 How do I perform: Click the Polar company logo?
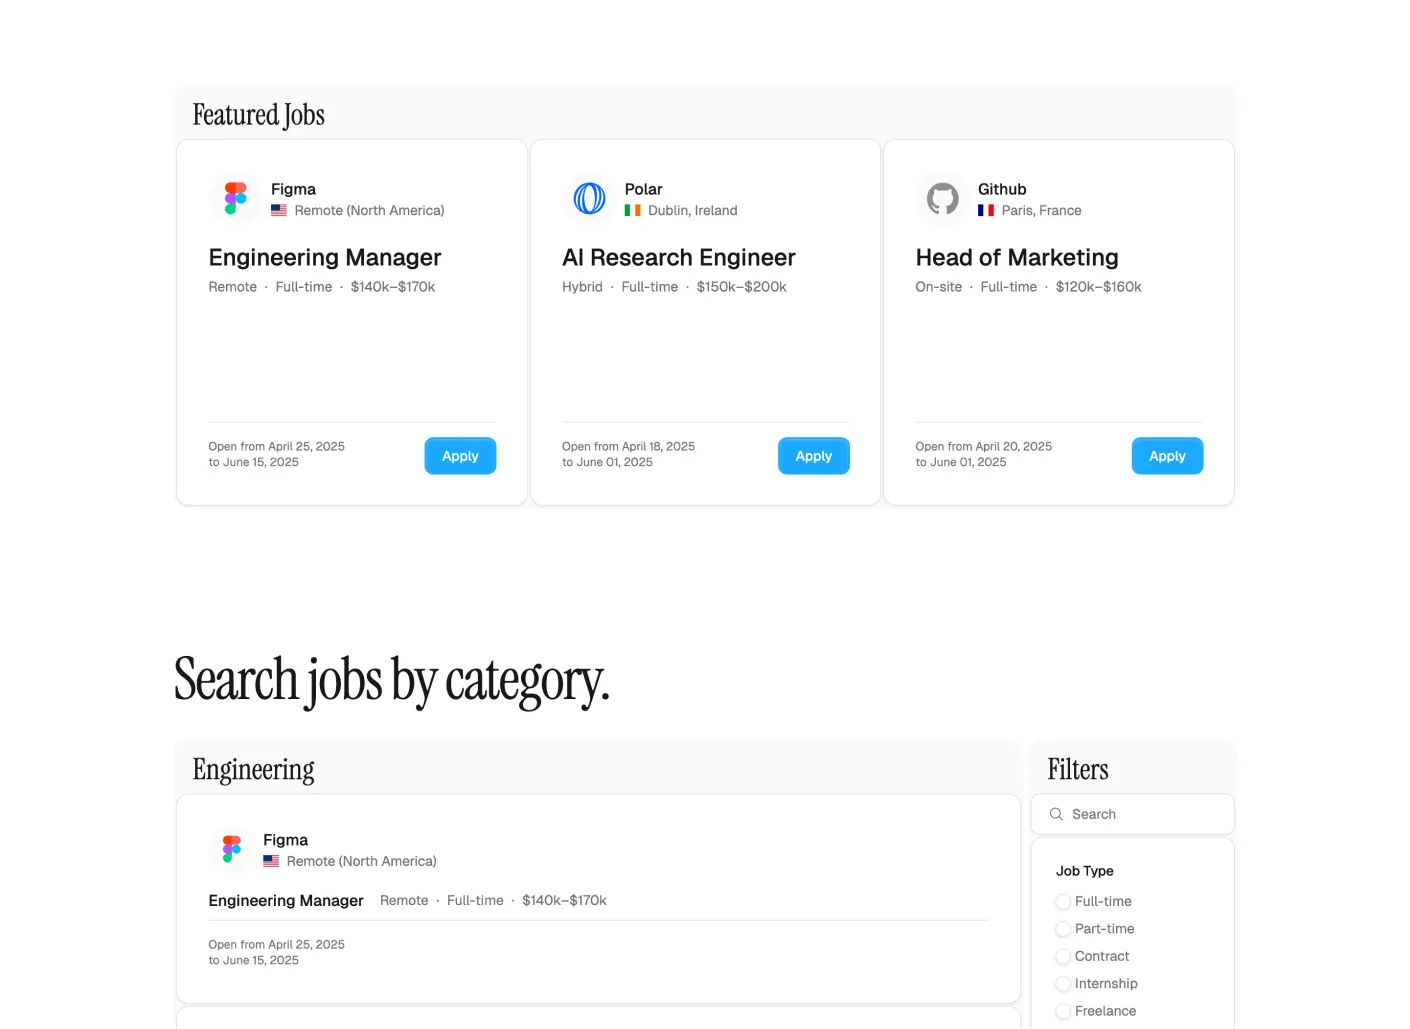[x=589, y=198]
